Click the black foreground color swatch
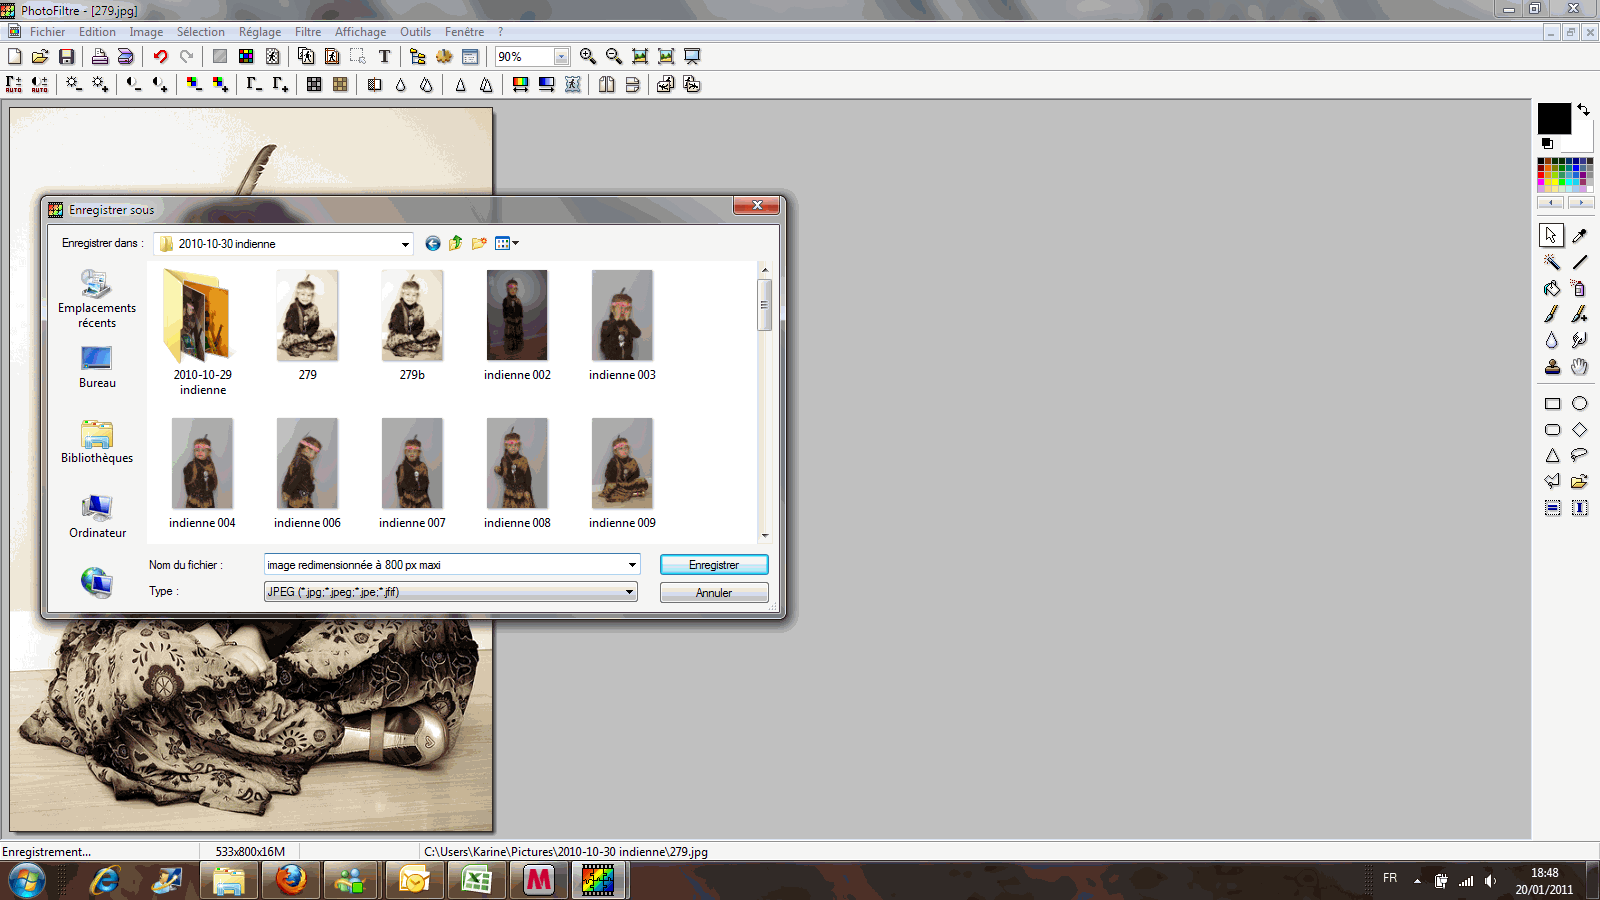This screenshot has width=1600, height=900. [x=1553, y=118]
